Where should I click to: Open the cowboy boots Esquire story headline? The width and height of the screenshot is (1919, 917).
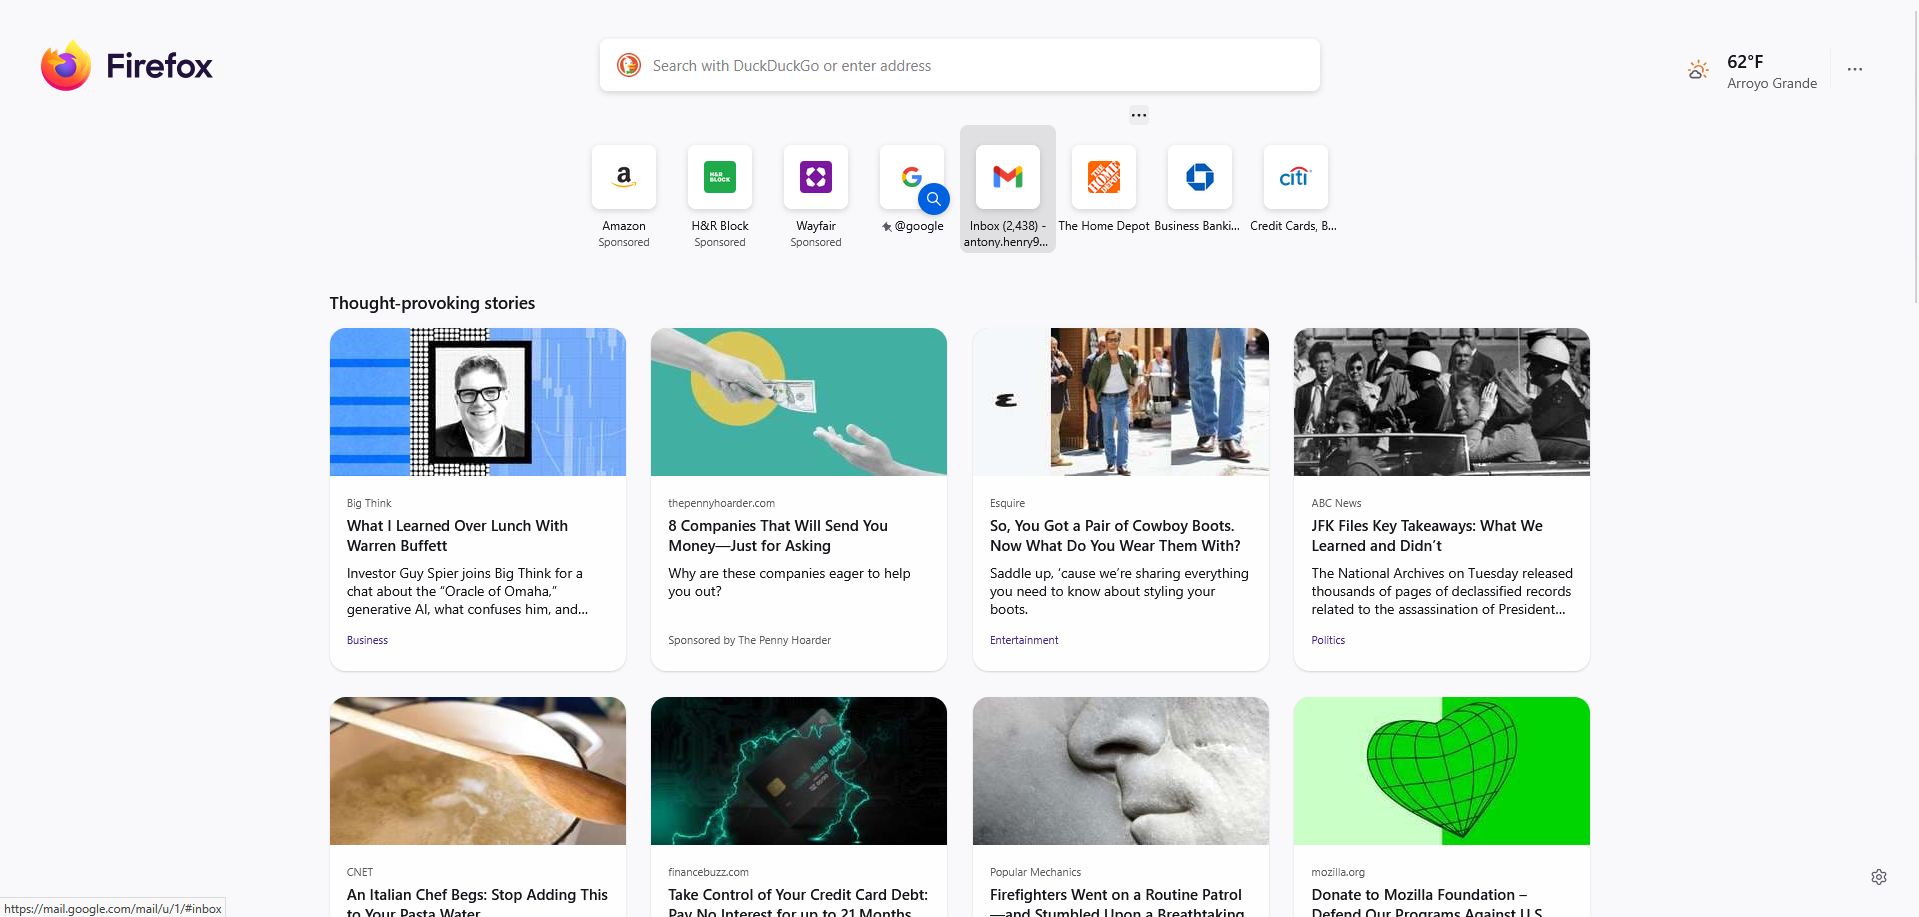1115,536
